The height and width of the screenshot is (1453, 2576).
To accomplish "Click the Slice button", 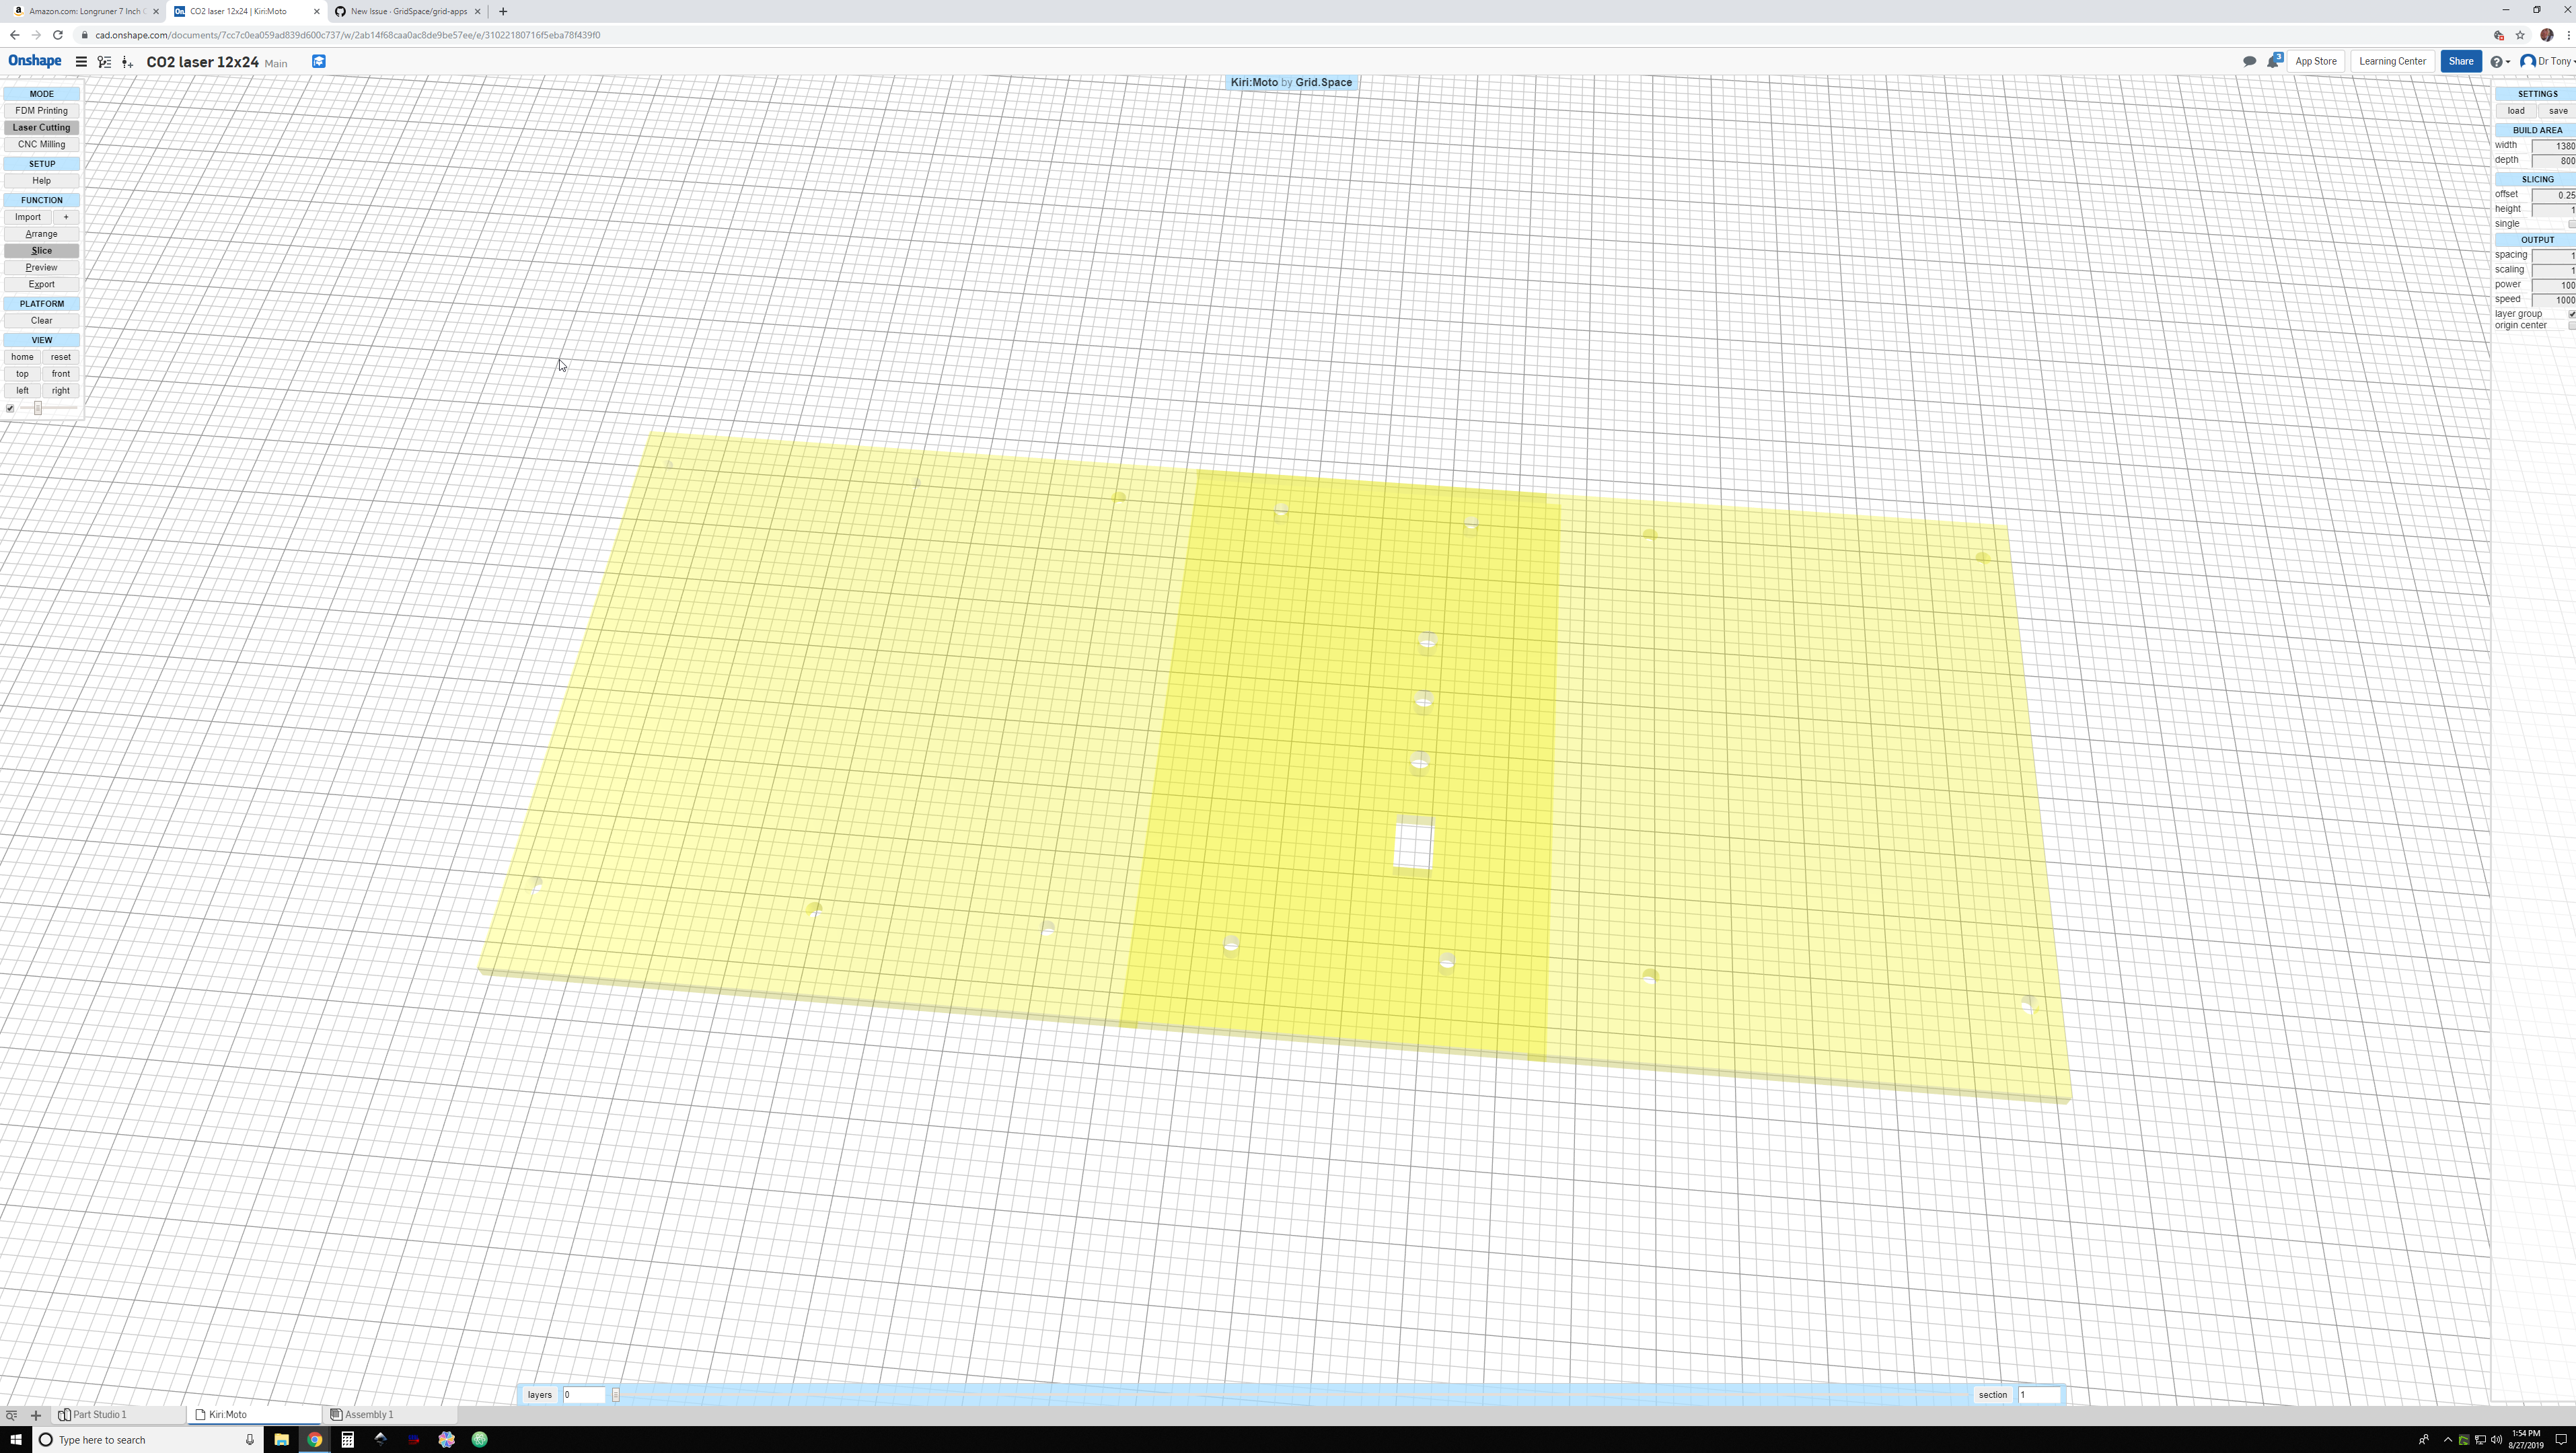I will [x=41, y=250].
